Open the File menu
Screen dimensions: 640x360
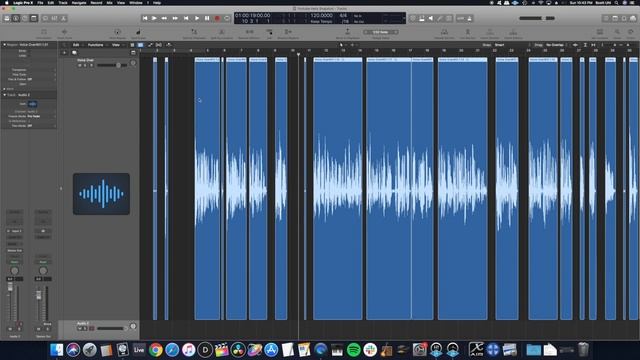click(40, 3)
